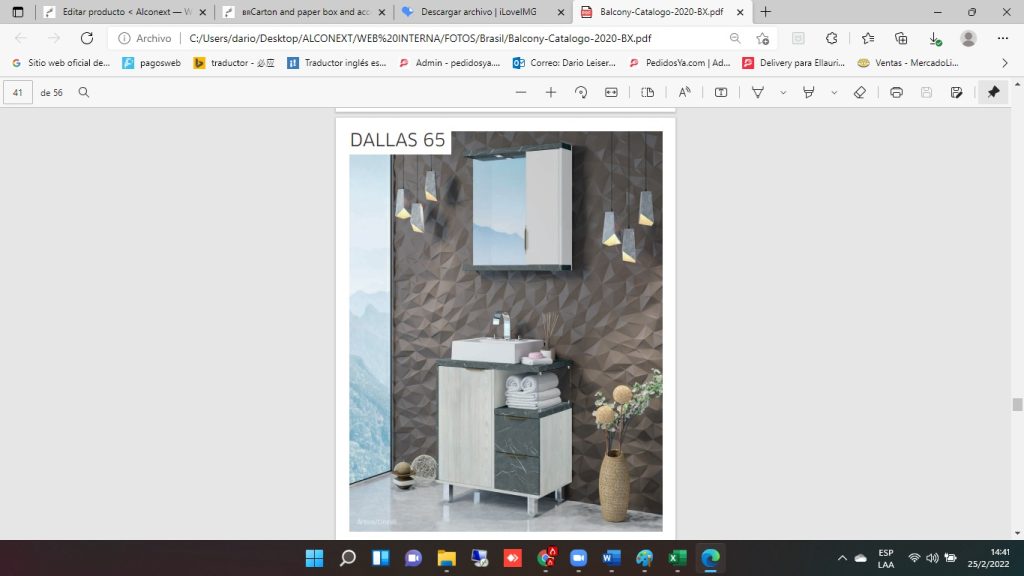Open the pagosweb bookmark
Viewport: 1024px width, 576px height.
pyautogui.click(x=152, y=63)
